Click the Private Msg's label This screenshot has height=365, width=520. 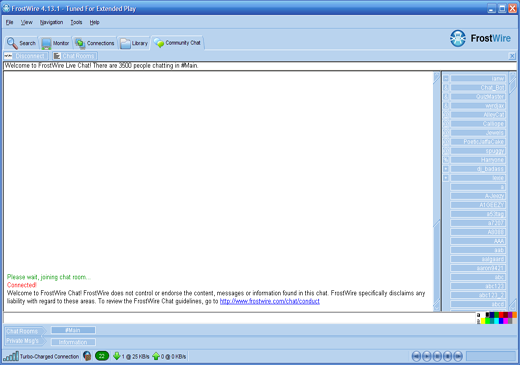click(22, 341)
